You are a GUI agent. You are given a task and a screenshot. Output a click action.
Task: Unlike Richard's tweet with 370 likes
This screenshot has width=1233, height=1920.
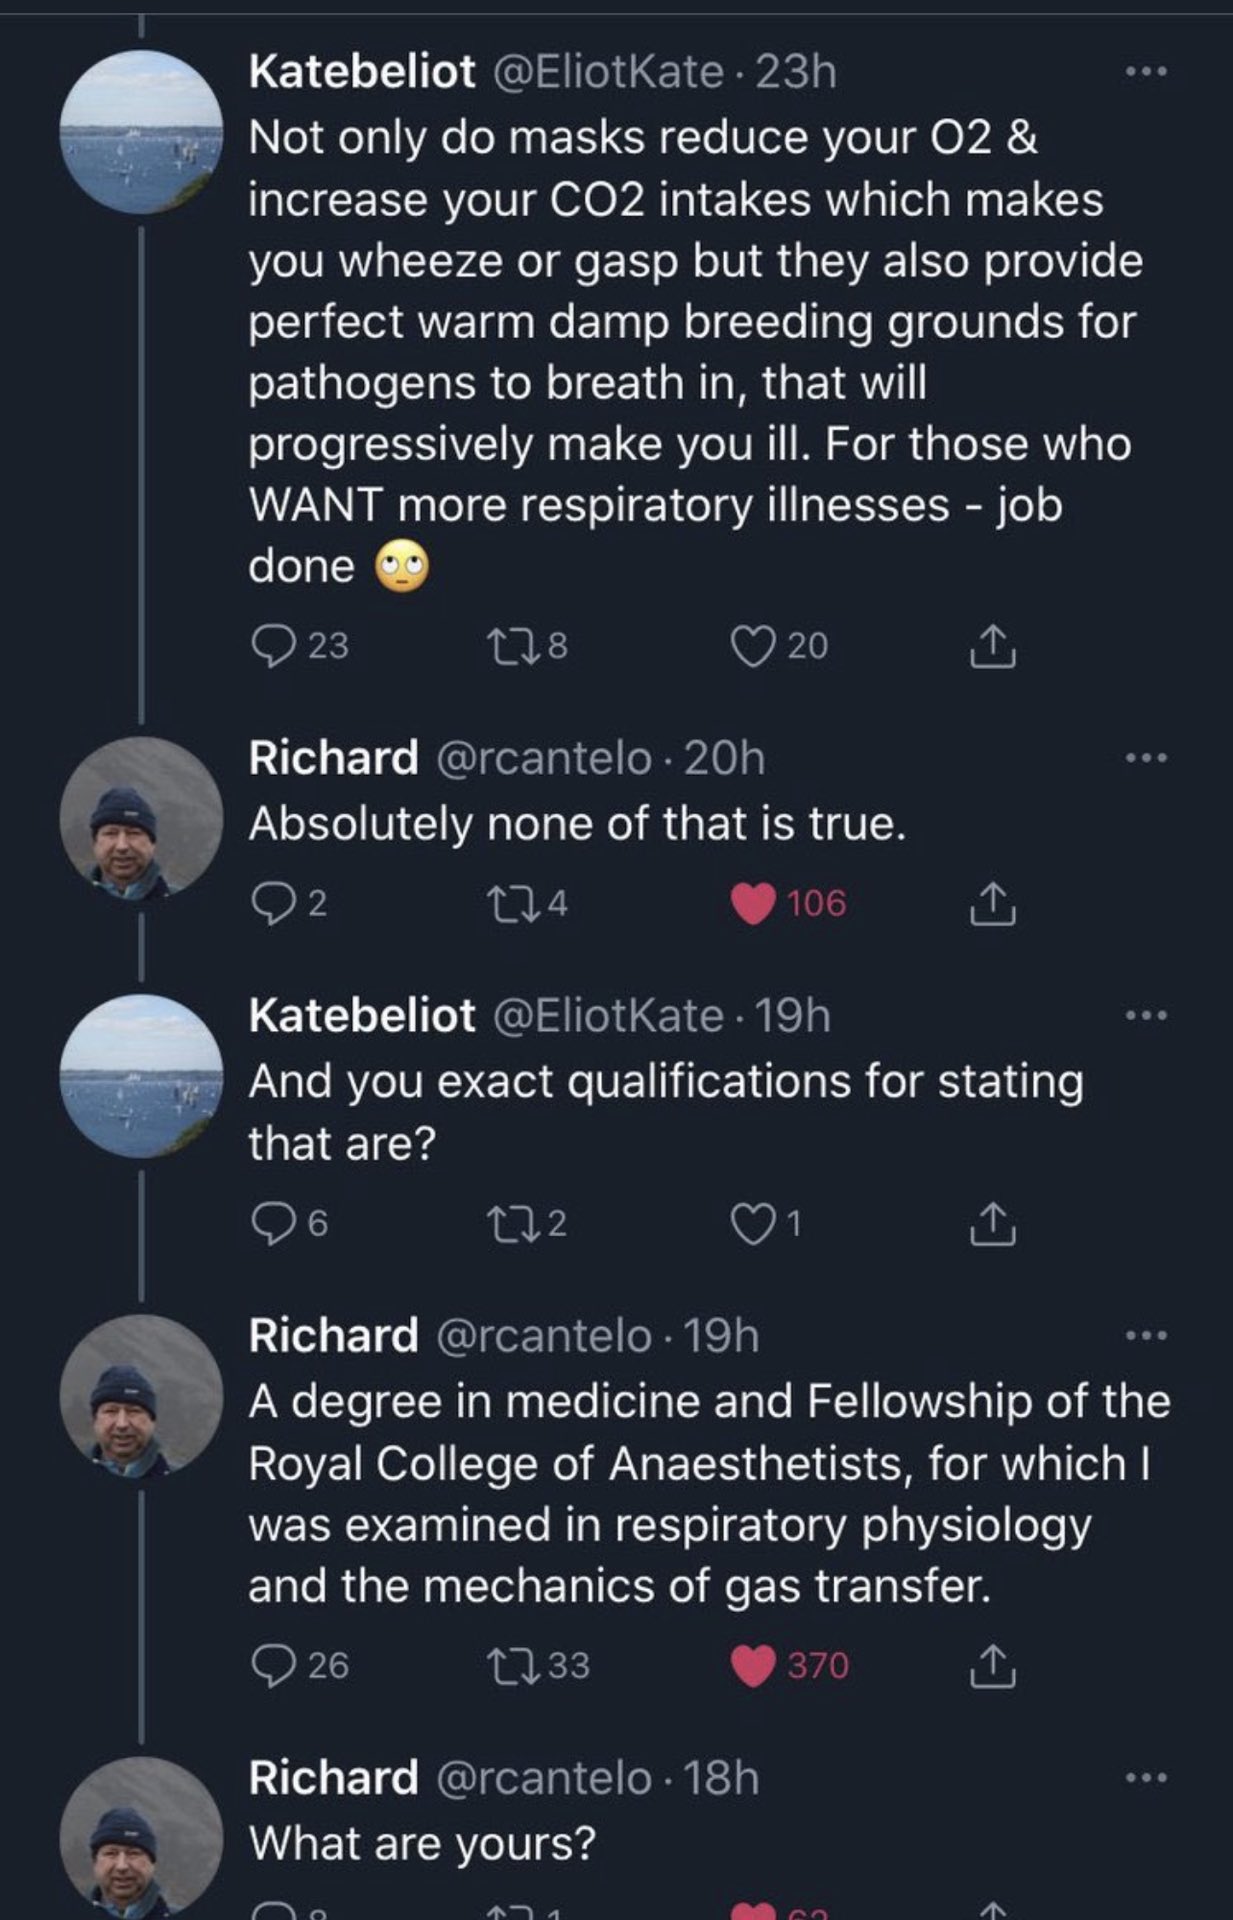pyautogui.click(x=752, y=1665)
